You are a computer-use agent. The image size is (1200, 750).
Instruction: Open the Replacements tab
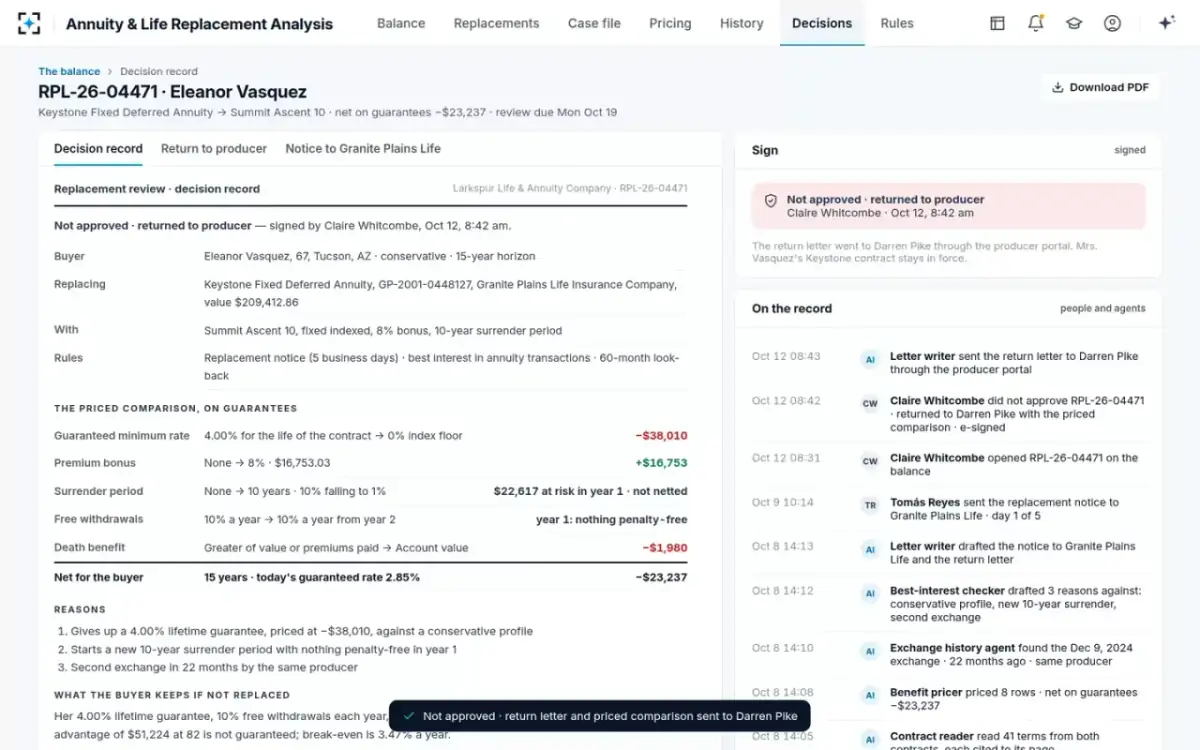tap(496, 23)
